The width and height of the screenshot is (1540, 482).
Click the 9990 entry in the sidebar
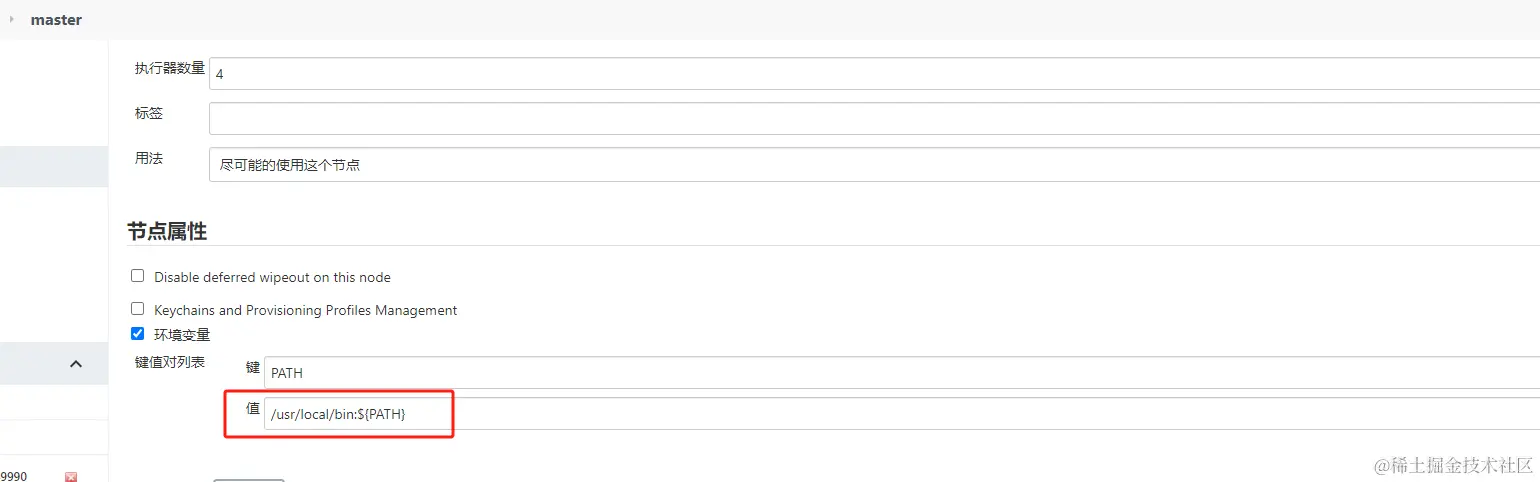14,476
